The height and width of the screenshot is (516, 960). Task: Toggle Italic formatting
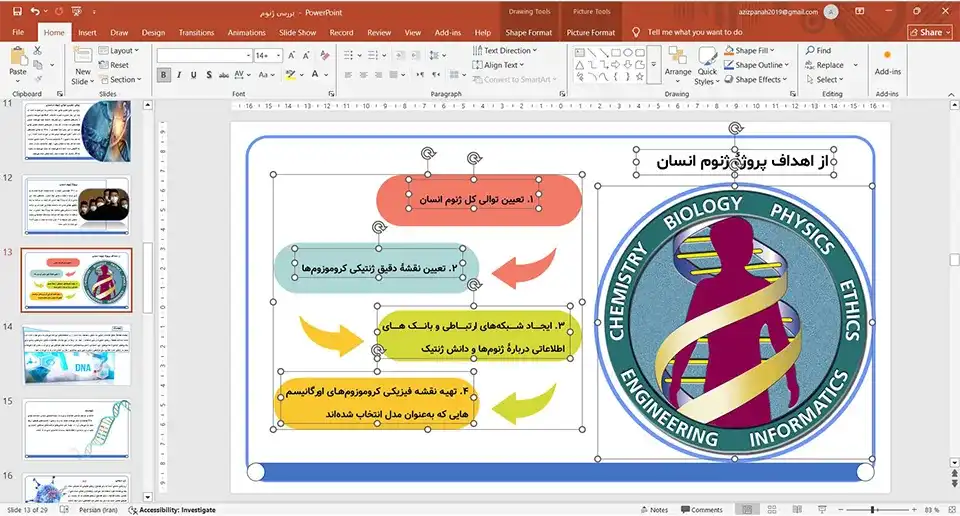179,75
